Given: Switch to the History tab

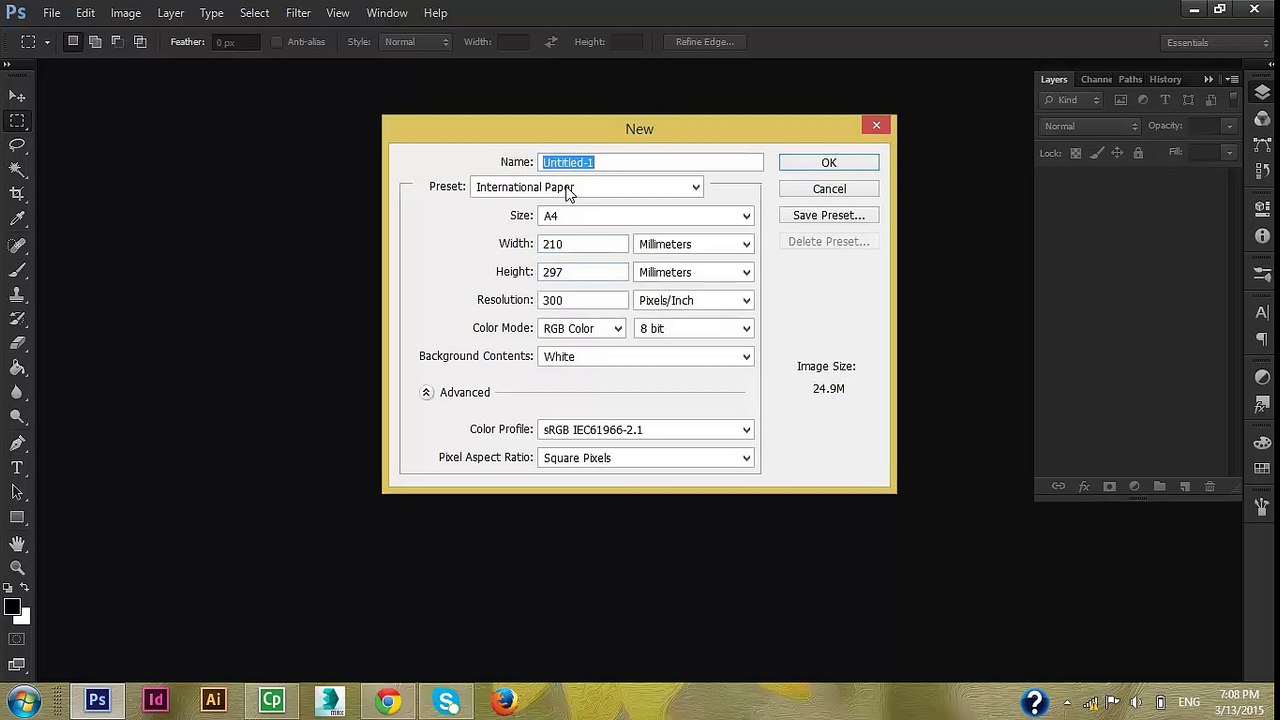Looking at the screenshot, I should click(x=1165, y=79).
